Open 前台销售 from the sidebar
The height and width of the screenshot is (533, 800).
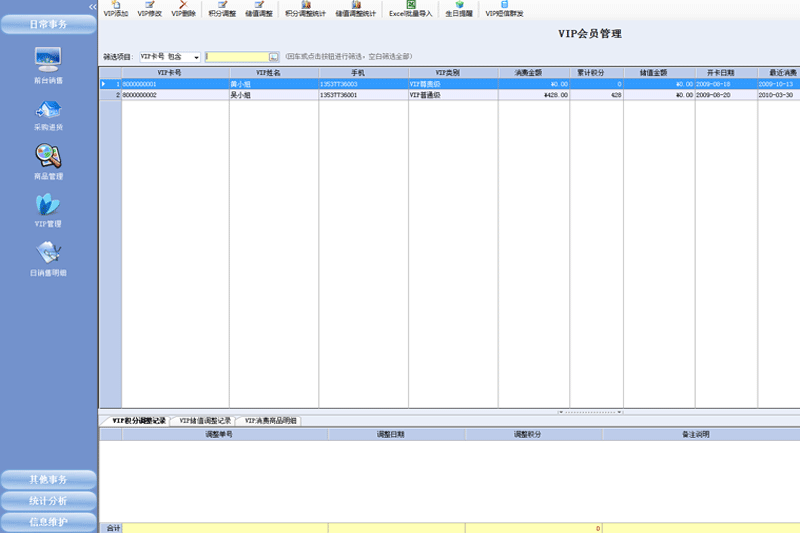48,64
